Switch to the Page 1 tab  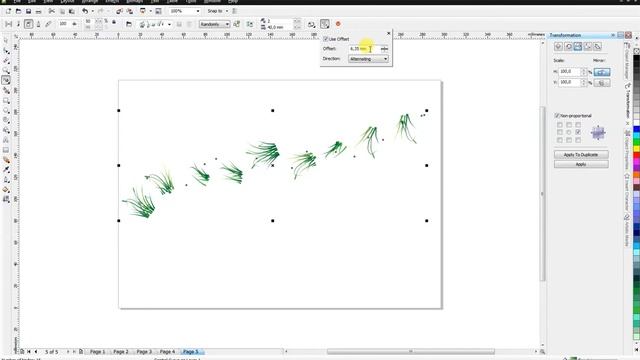tap(98, 351)
